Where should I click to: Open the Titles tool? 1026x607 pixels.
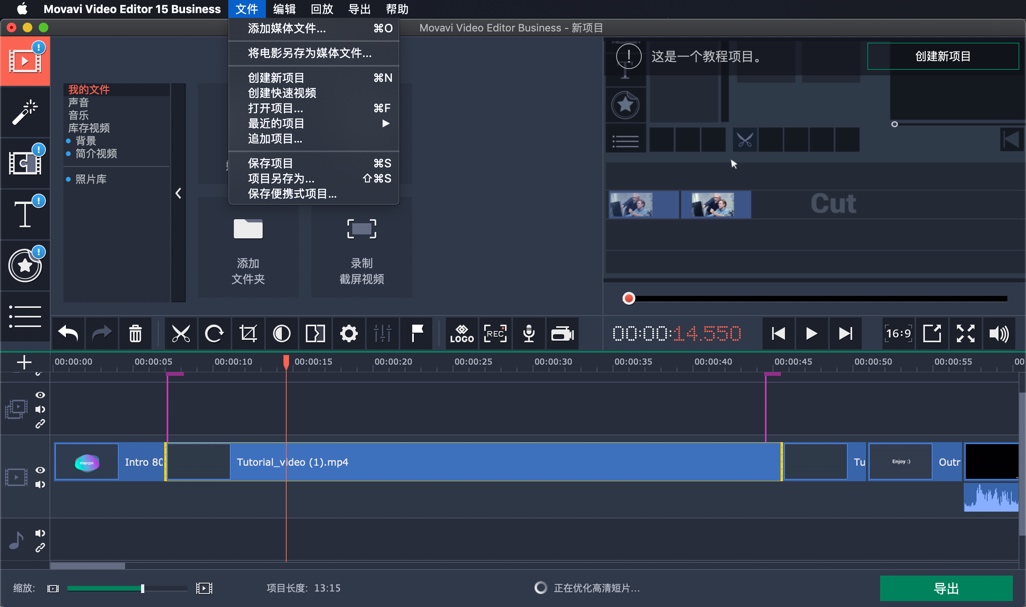click(24, 213)
